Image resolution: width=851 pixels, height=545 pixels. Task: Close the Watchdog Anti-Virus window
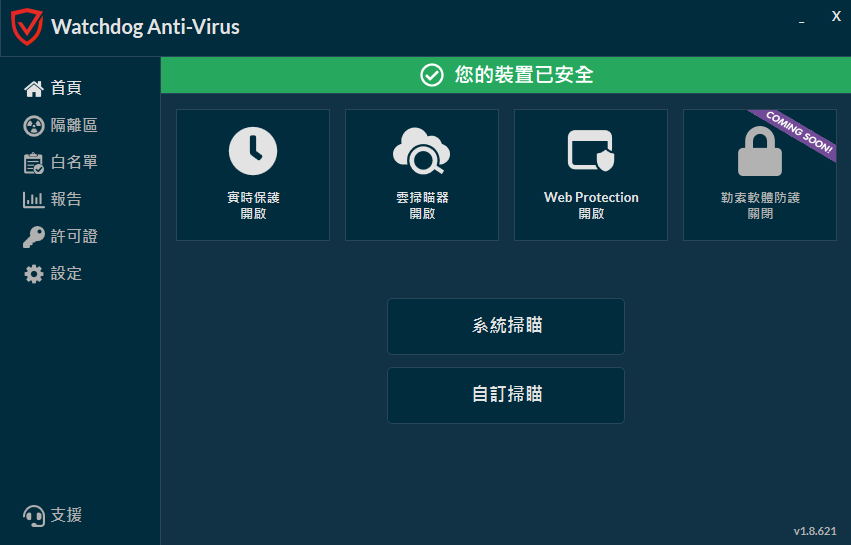pyautogui.click(x=836, y=17)
